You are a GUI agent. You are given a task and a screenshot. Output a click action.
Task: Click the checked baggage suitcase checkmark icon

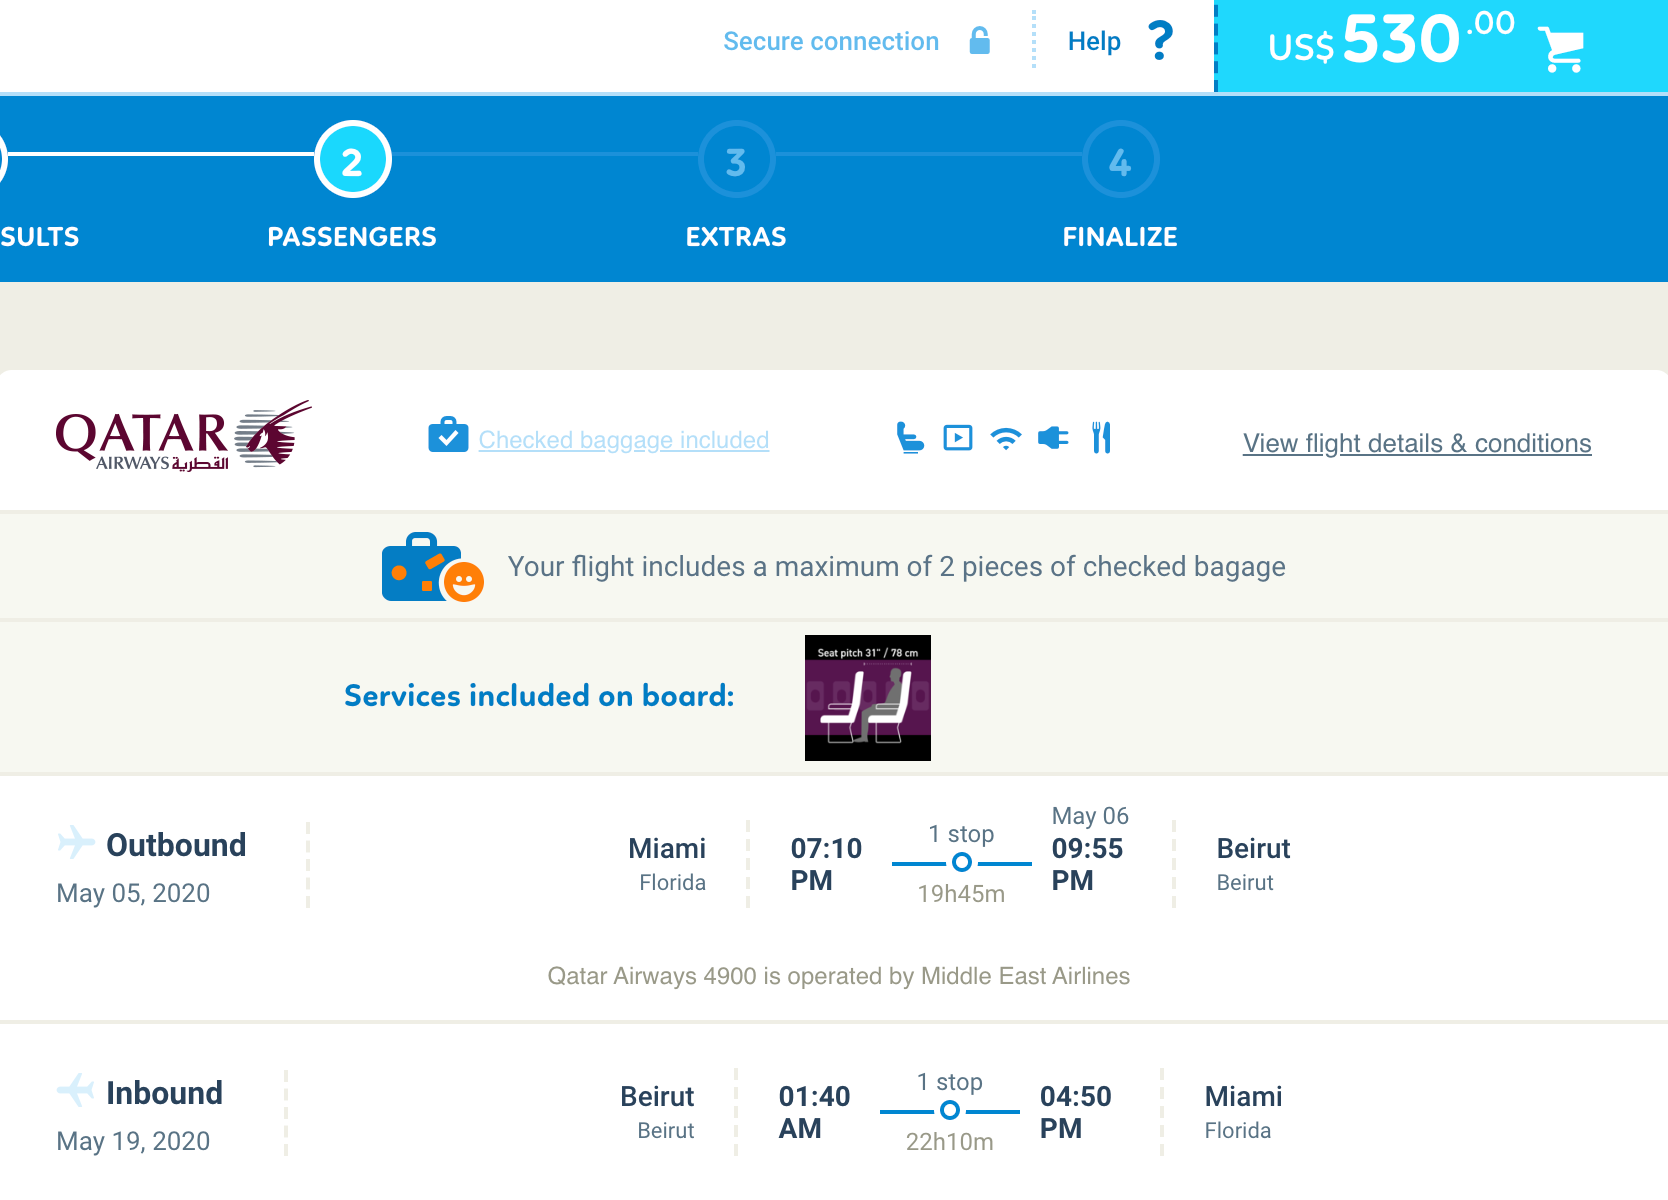coord(448,436)
